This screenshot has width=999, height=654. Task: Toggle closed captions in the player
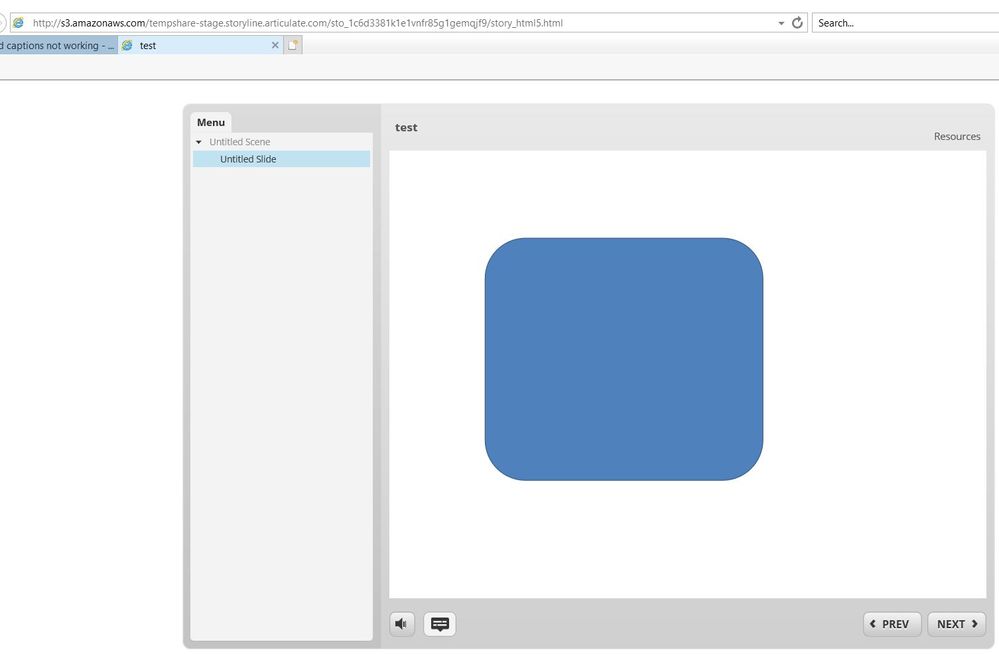point(440,624)
